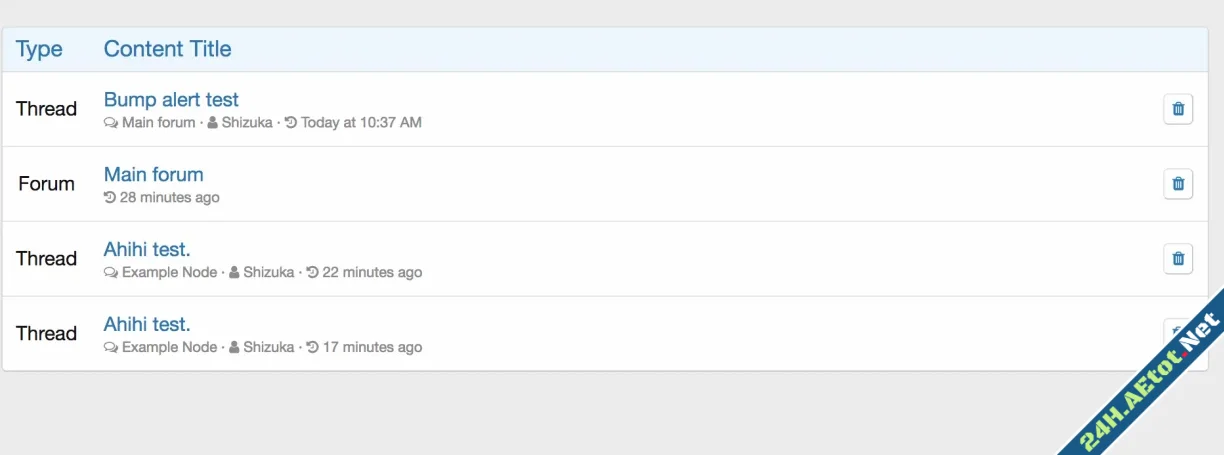Click the Forum type label
The height and width of the screenshot is (455, 1224).
tap(46, 184)
